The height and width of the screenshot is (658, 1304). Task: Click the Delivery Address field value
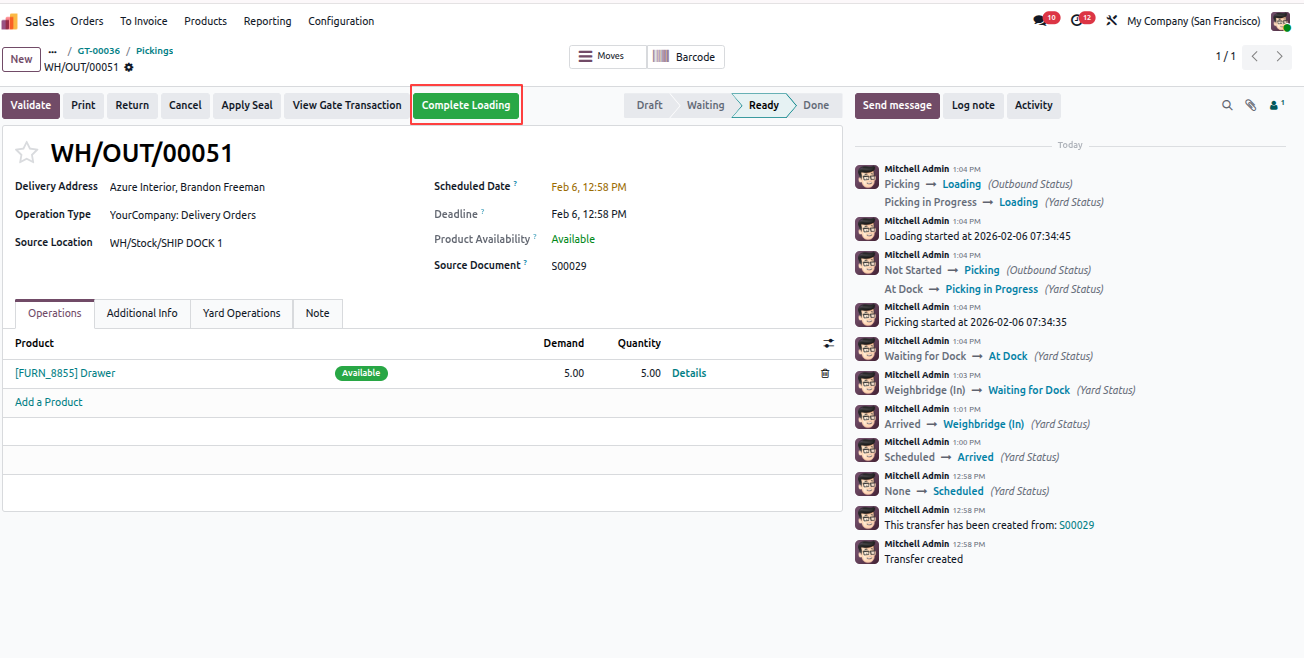coord(187,187)
